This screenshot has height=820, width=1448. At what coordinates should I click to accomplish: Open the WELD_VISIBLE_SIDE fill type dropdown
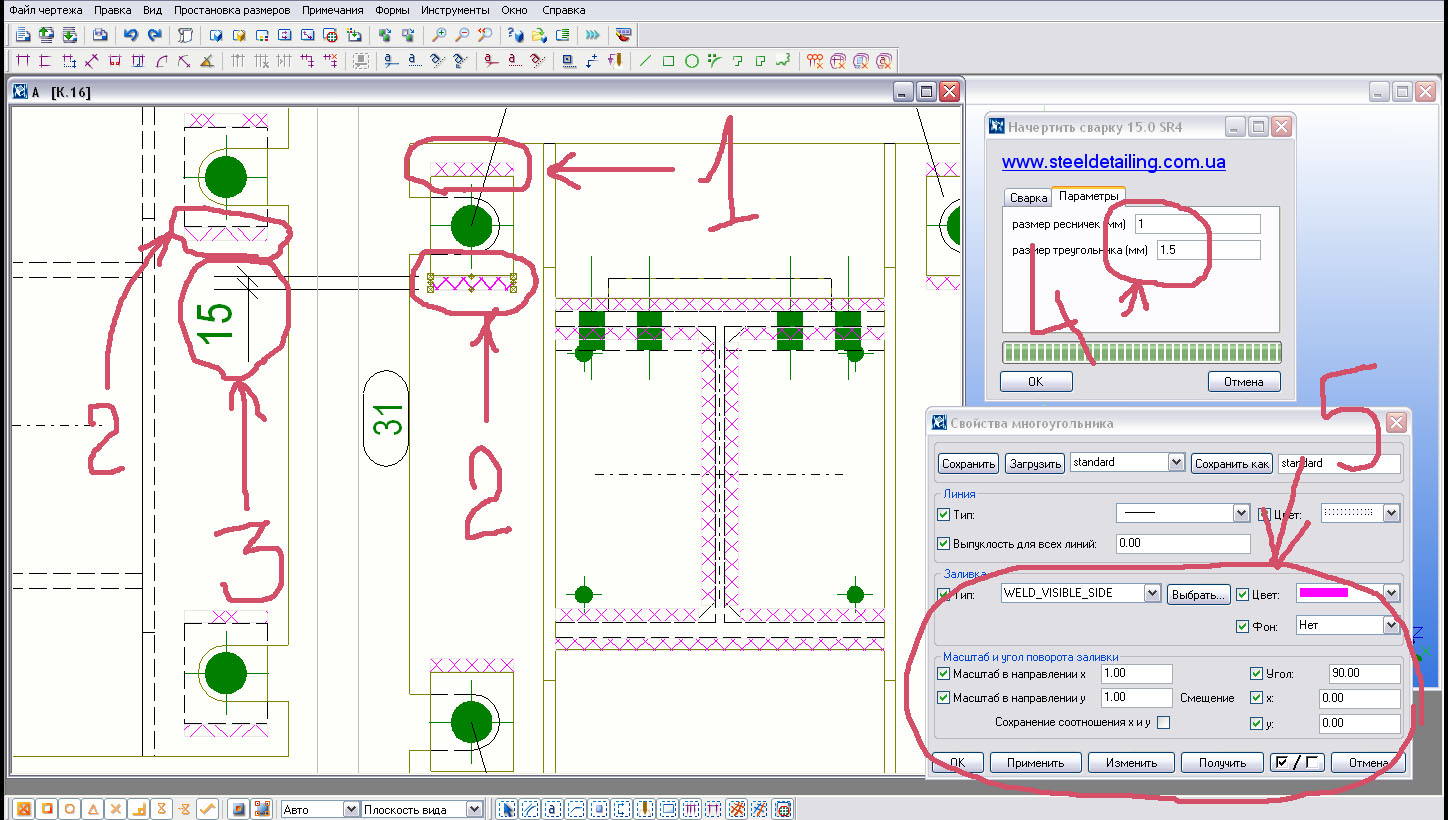coord(1151,593)
